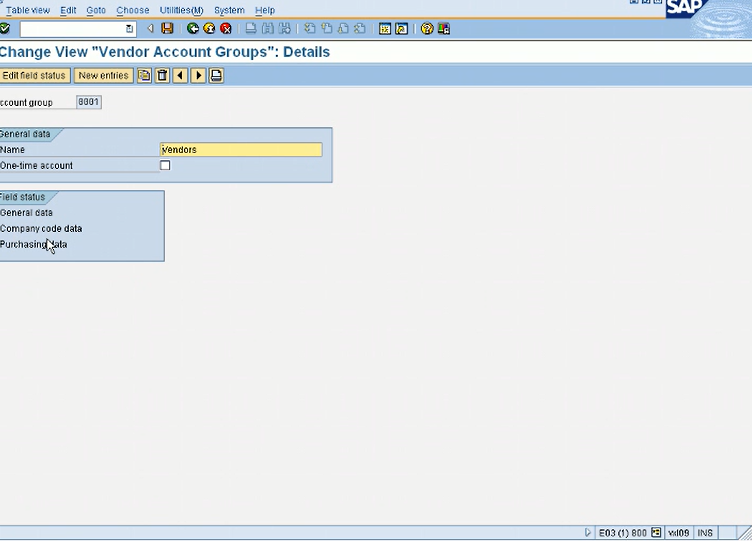Open the Table view menu
Screen dimensions: 752x541
(x=27, y=10)
